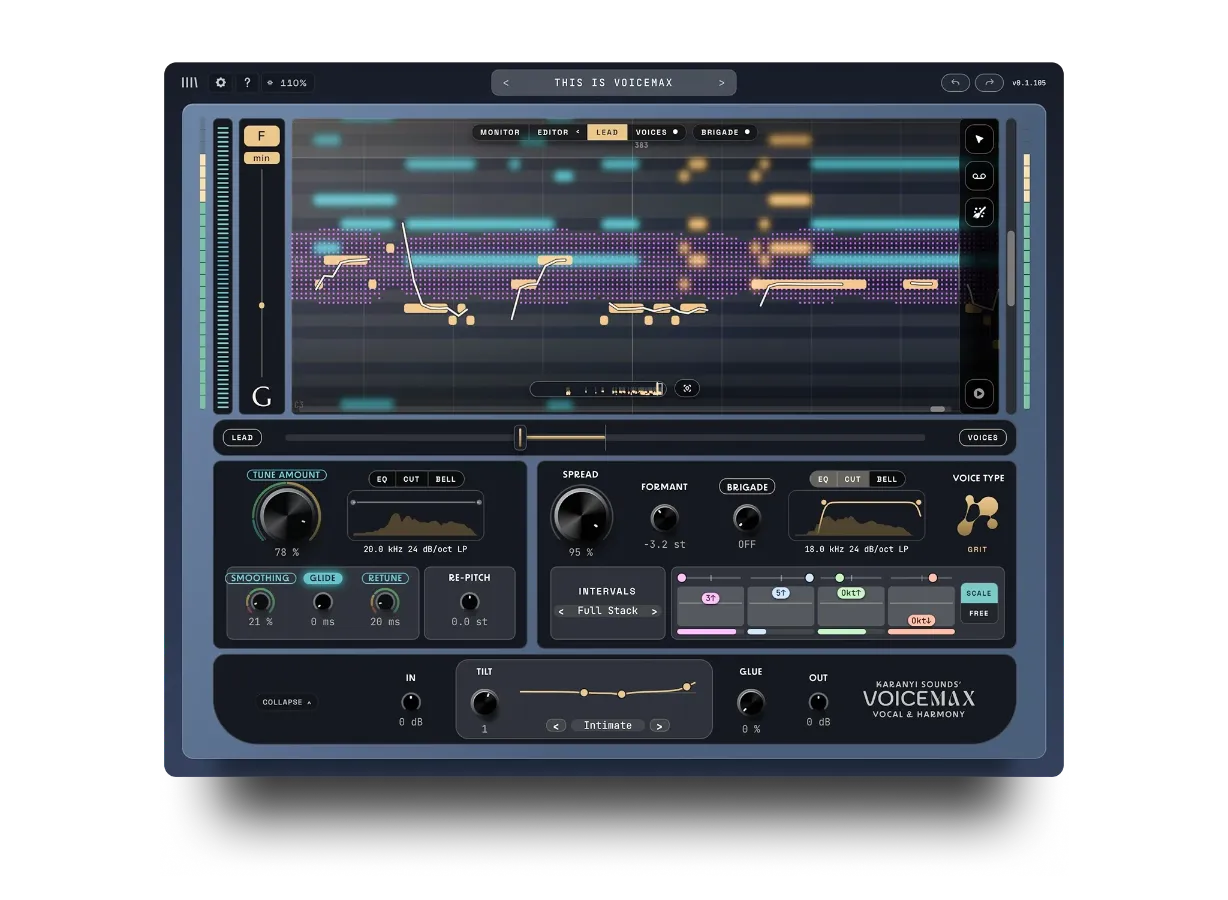Image resolution: width=1228 pixels, height=900 pixels.
Task: Click the BRIGADE button in voices panel
Action: [x=747, y=487]
